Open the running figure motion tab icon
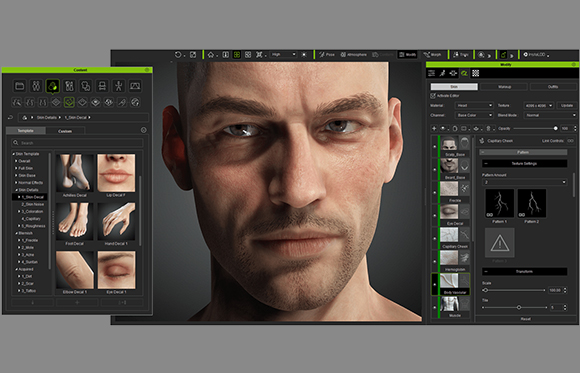 (442, 73)
